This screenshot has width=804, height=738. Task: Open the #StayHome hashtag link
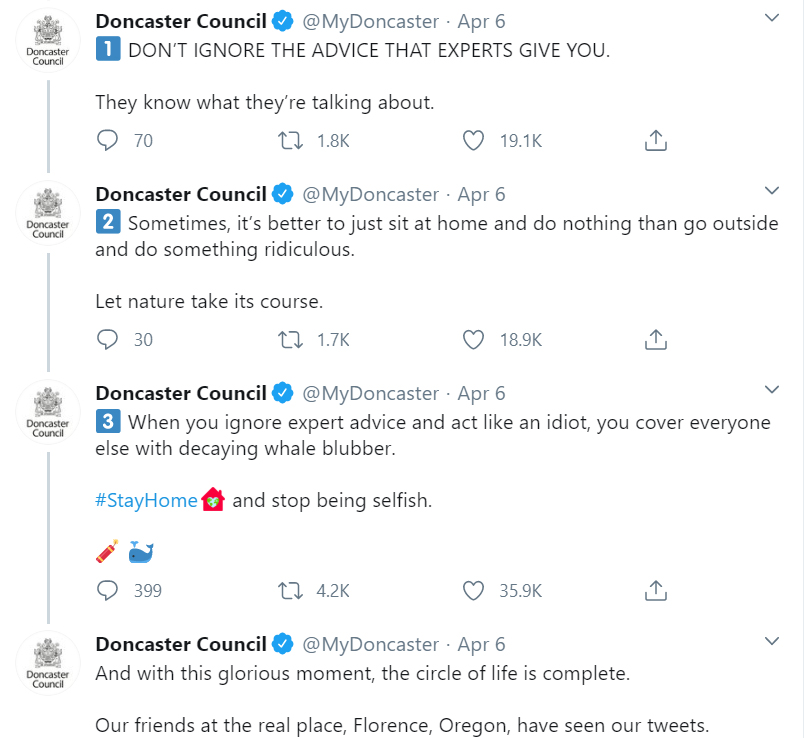[x=146, y=500]
